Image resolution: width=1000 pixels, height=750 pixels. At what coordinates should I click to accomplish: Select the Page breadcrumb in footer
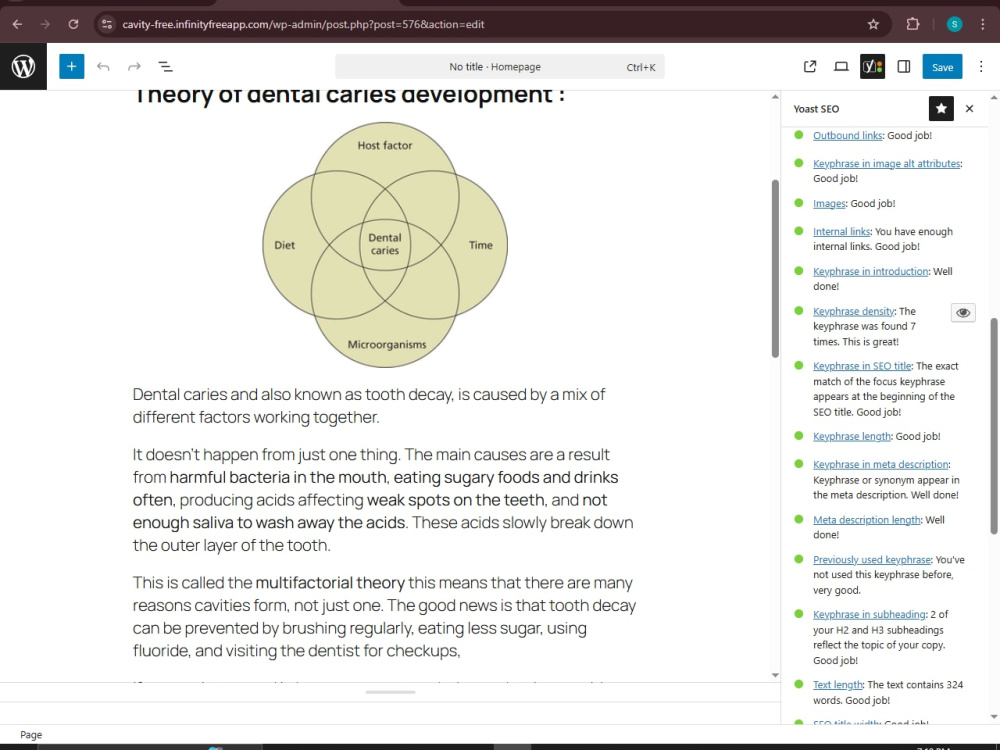pyautogui.click(x=31, y=735)
